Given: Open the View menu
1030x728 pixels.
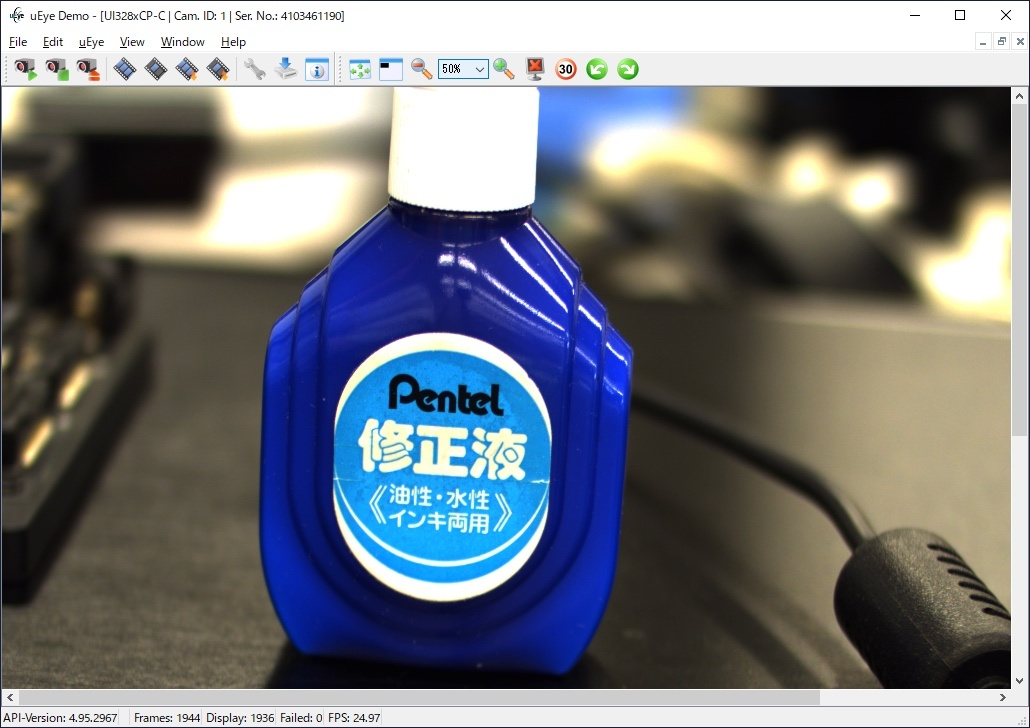Looking at the screenshot, I should [132, 42].
